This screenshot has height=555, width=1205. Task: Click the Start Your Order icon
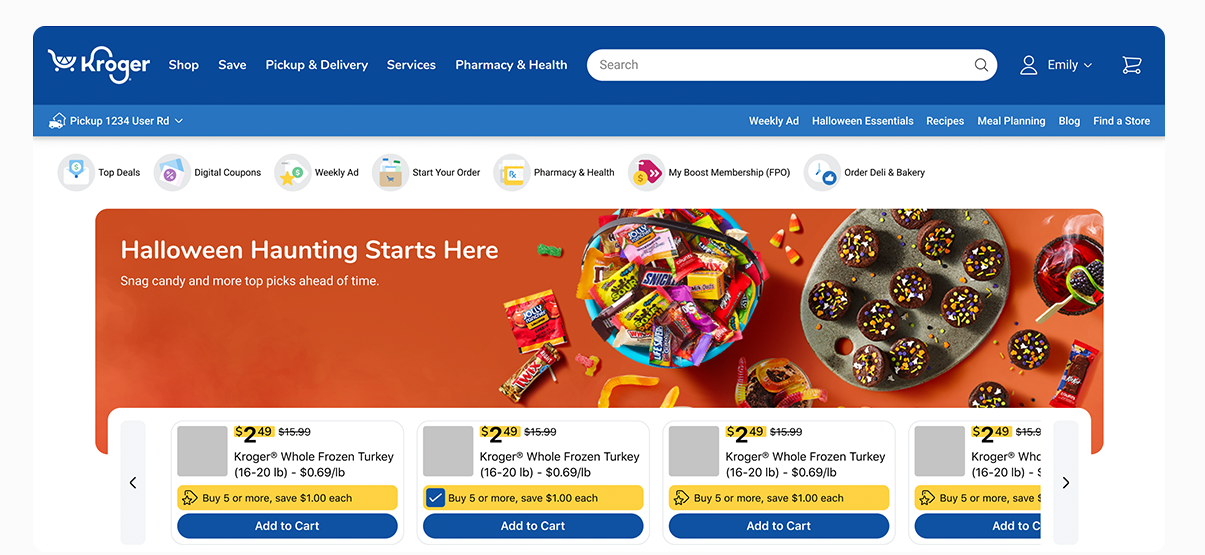[x=390, y=173]
